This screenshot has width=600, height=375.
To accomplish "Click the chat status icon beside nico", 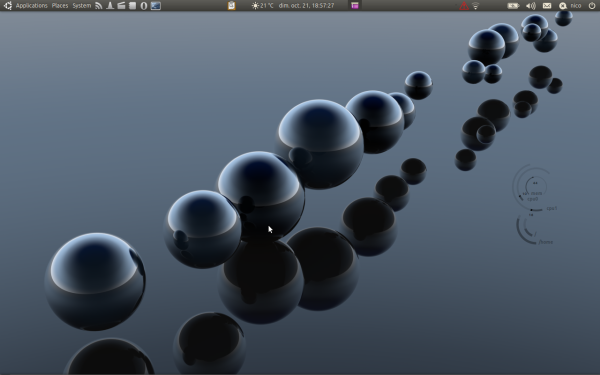I will (x=563, y=6).
